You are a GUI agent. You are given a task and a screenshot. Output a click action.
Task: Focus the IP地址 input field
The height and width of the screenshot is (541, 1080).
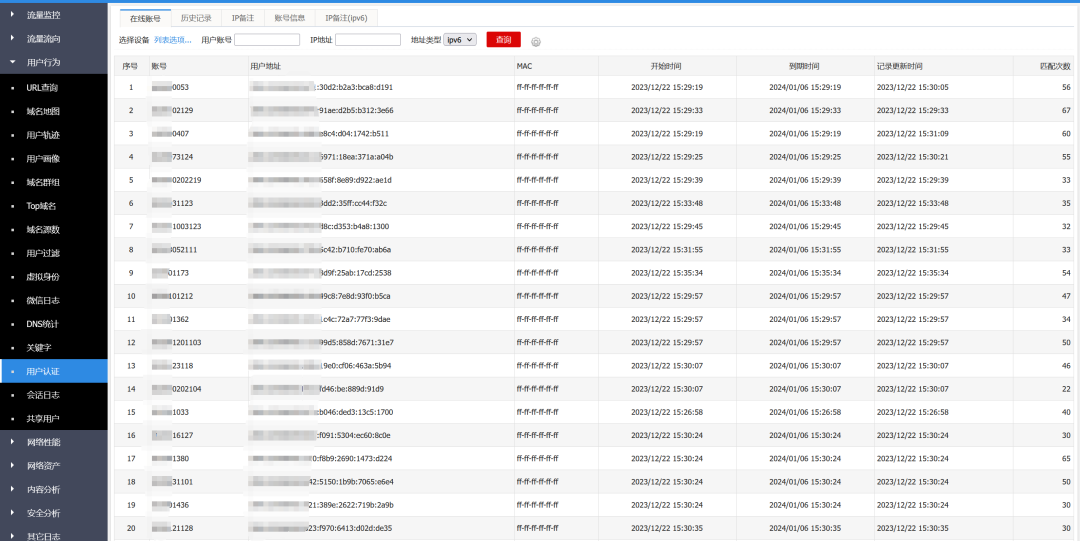coord(368,40)
